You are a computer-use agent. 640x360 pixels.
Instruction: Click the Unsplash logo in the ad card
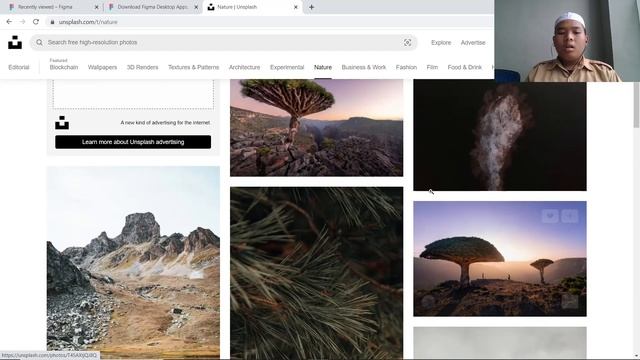point(62,122)
